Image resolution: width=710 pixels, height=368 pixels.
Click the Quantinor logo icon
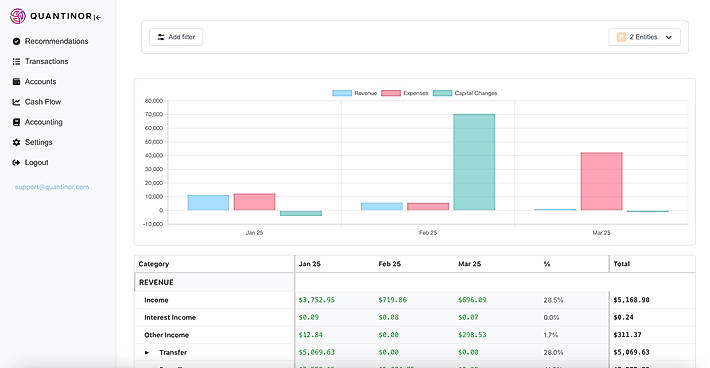pos(18,16)
